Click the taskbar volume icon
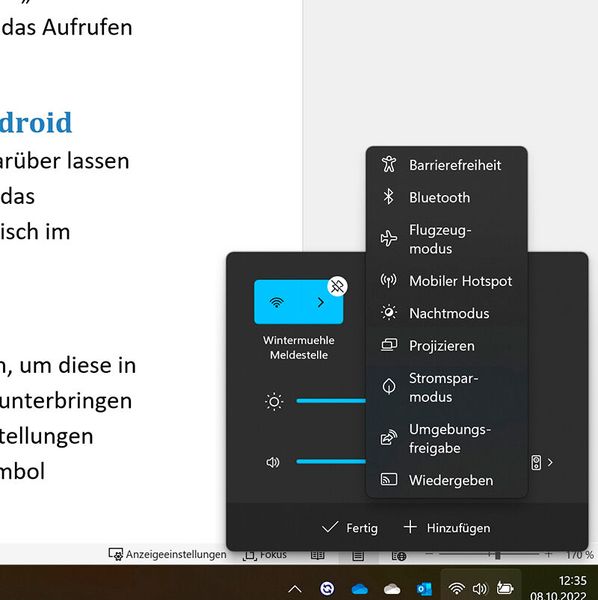 (480, 588)
